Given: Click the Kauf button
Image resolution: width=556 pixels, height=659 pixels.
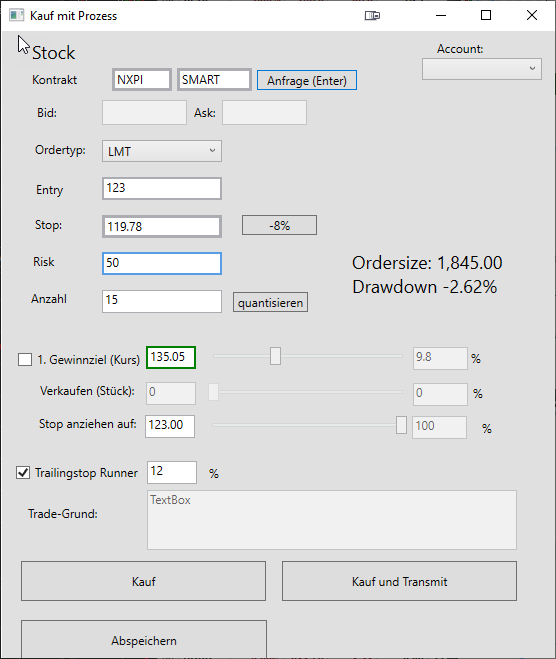Looking at the screenshot, I should [x=143, y=581].
